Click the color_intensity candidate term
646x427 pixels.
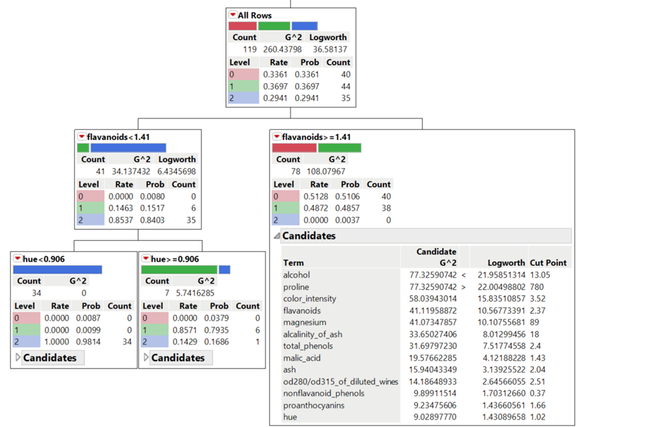pyautogui.click(x=309, y=298)
